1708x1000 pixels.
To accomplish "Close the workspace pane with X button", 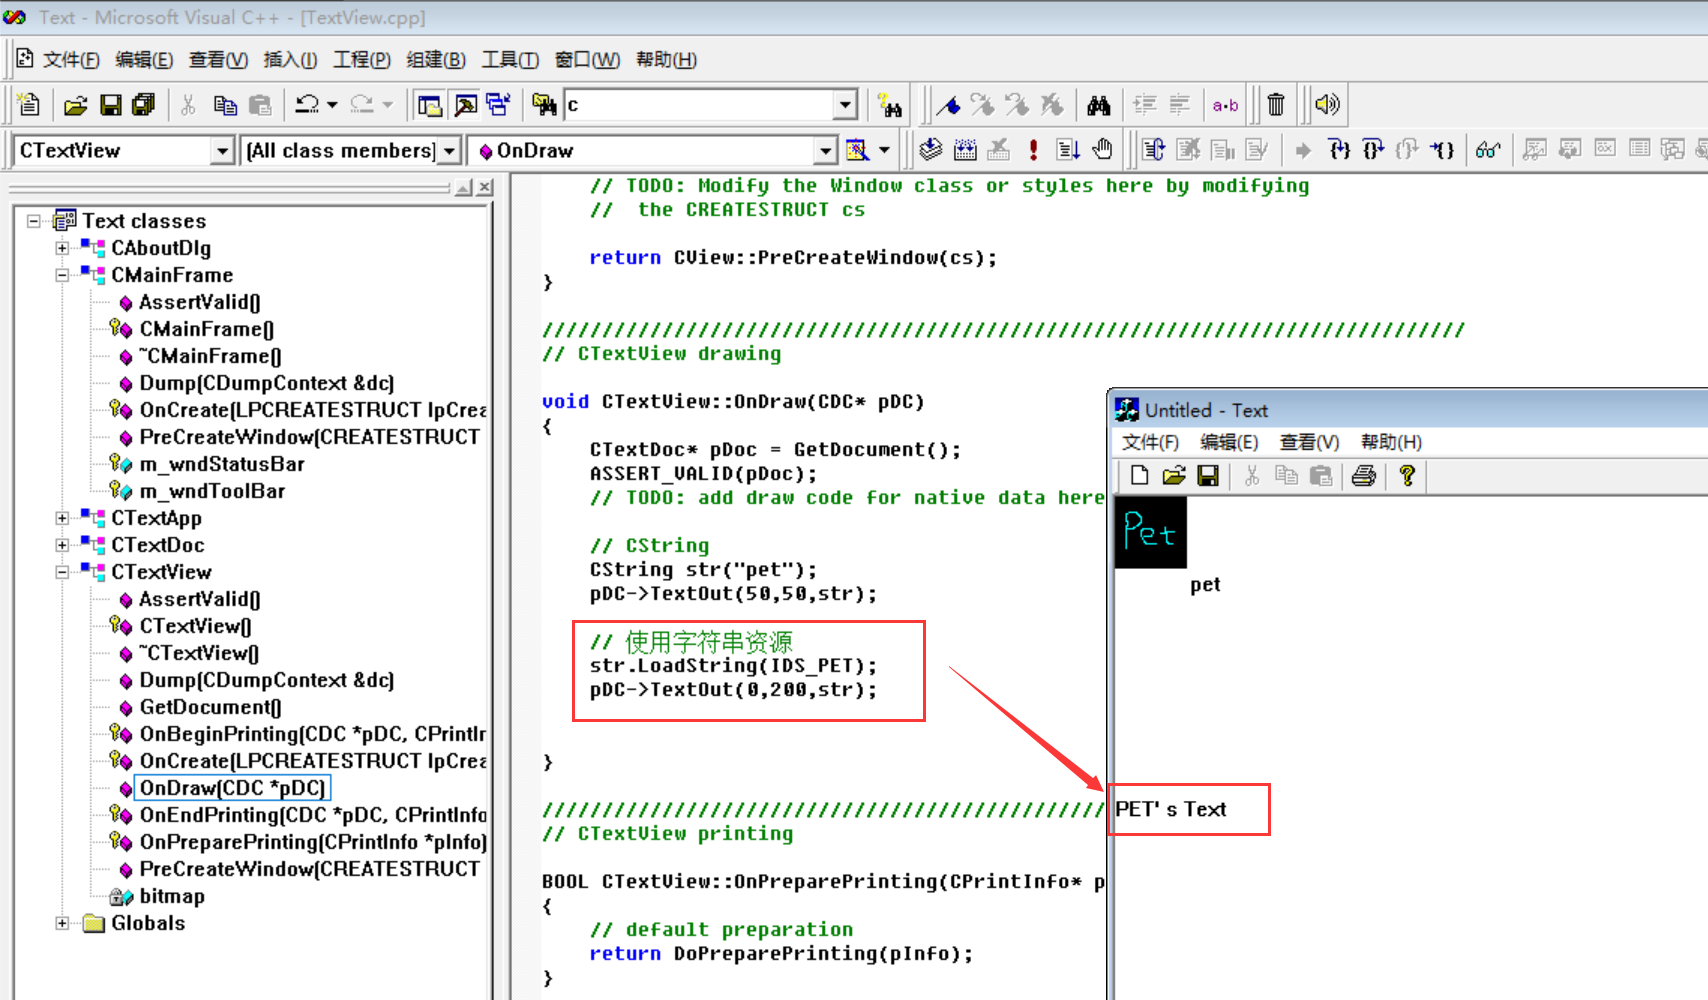I will (x=485, y=187).
